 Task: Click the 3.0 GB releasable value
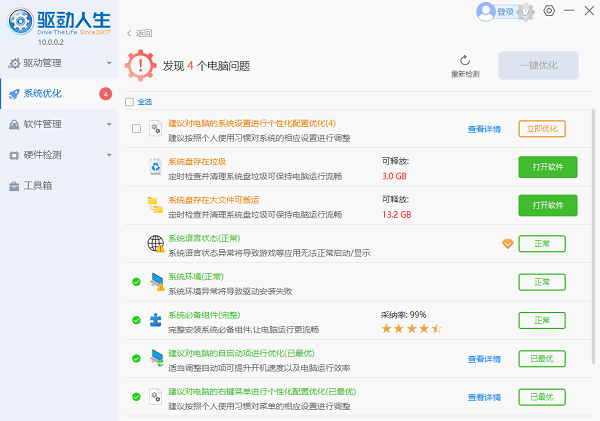(x=394, y=176)
